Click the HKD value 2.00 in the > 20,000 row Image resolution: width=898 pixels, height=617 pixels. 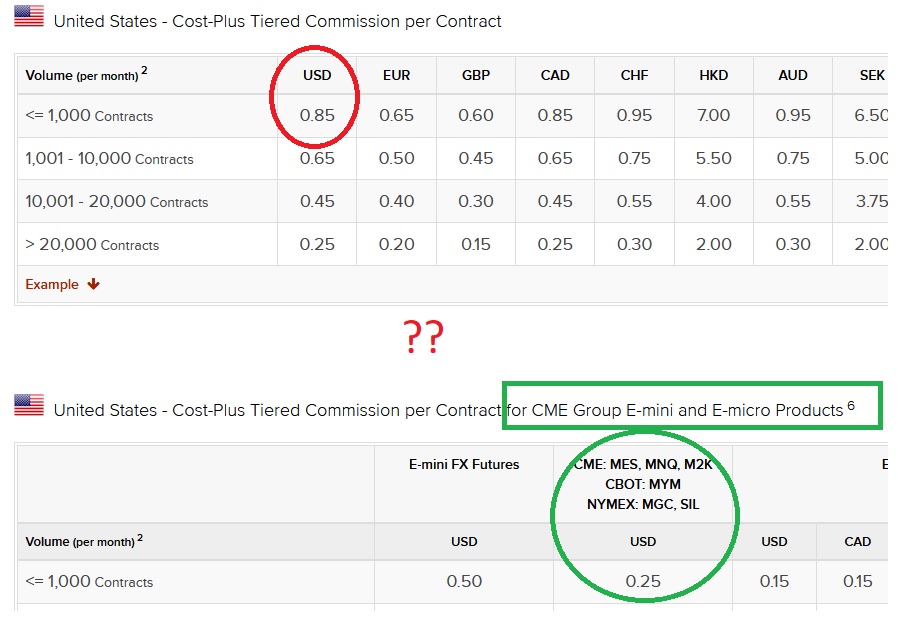[714, 244]
